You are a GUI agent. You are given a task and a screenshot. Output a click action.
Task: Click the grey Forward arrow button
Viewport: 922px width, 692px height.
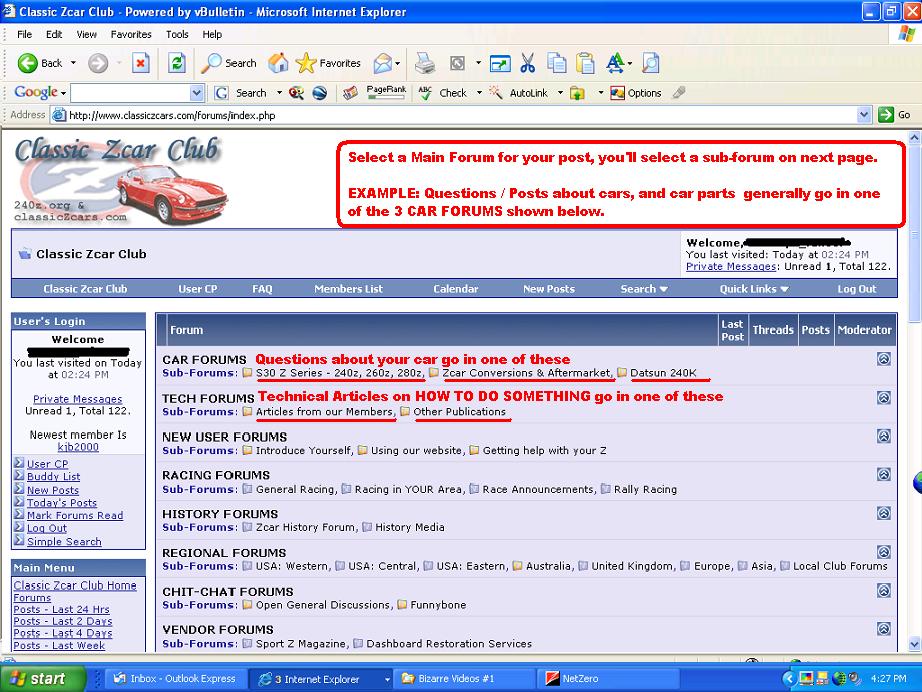tap(98, 63)
